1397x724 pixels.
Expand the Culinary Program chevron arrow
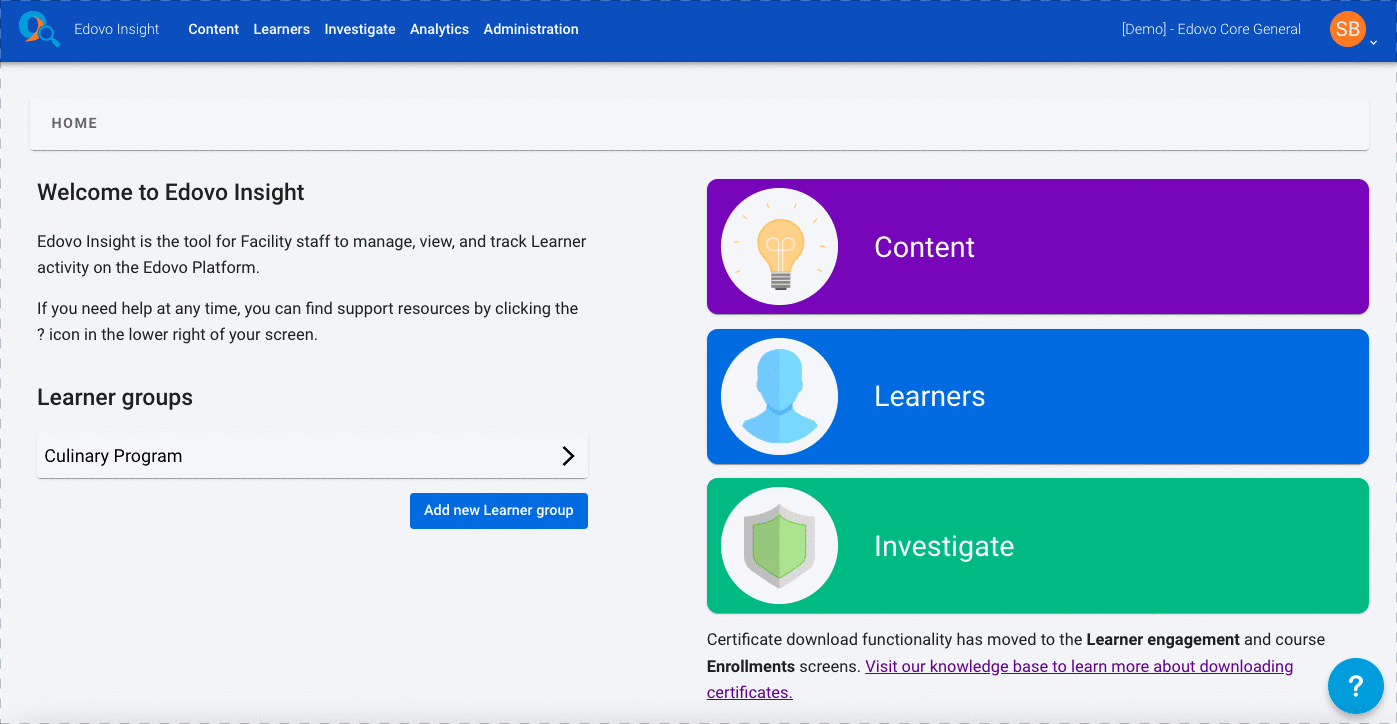(568, 456)
